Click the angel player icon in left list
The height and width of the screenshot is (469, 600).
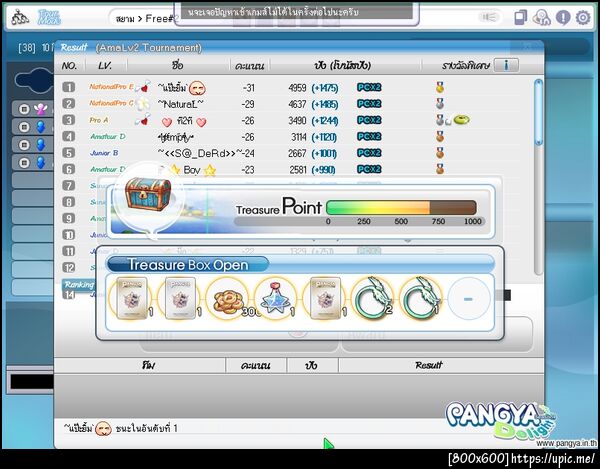tap(41, 109)
